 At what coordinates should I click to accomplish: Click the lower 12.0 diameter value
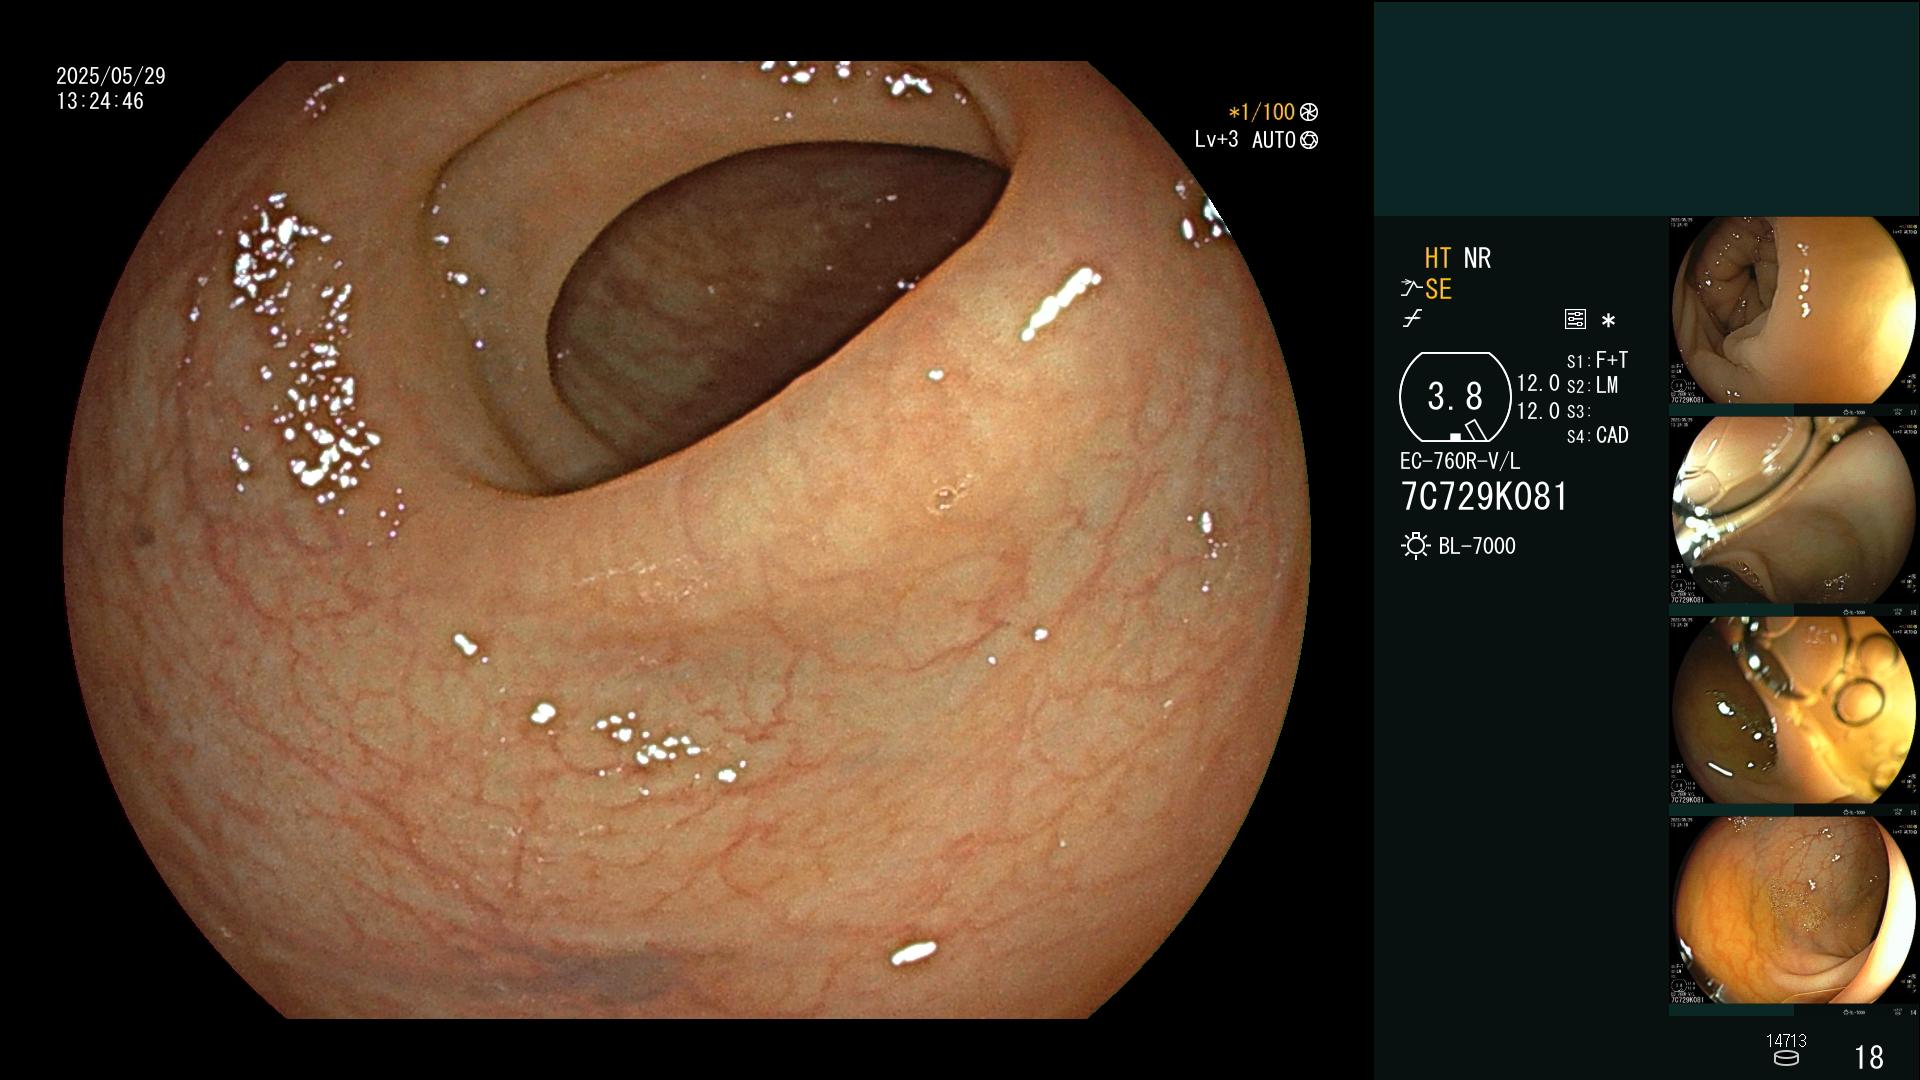click(1538, 411)
